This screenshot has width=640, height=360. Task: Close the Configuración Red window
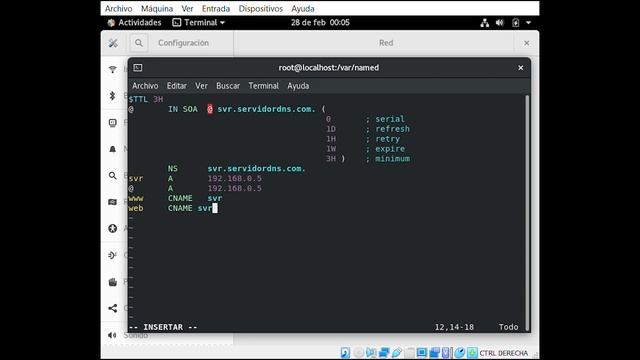[x=527, y=43]
